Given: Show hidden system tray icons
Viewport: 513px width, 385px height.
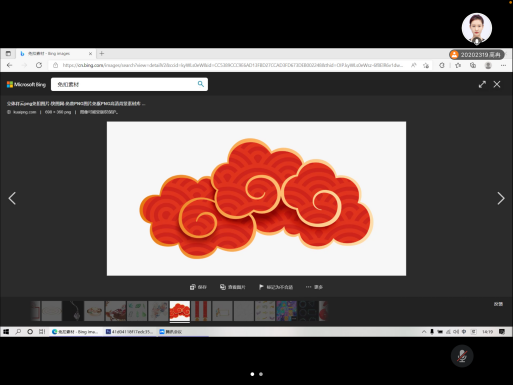Looking at the screenshot, I should coord(424,332).
